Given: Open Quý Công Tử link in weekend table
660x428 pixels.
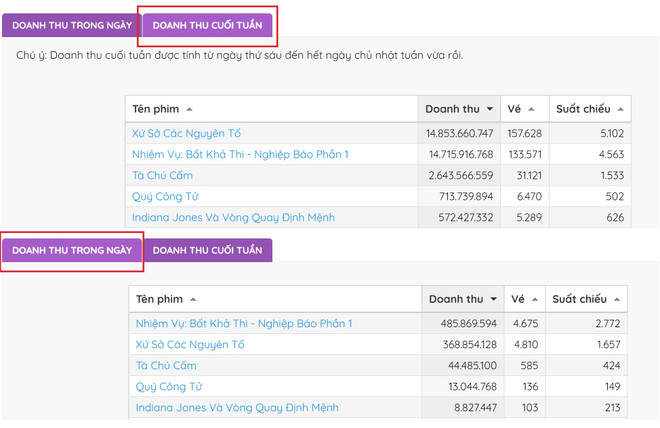Looking at the screenshot, I should (x=165, y=196).
